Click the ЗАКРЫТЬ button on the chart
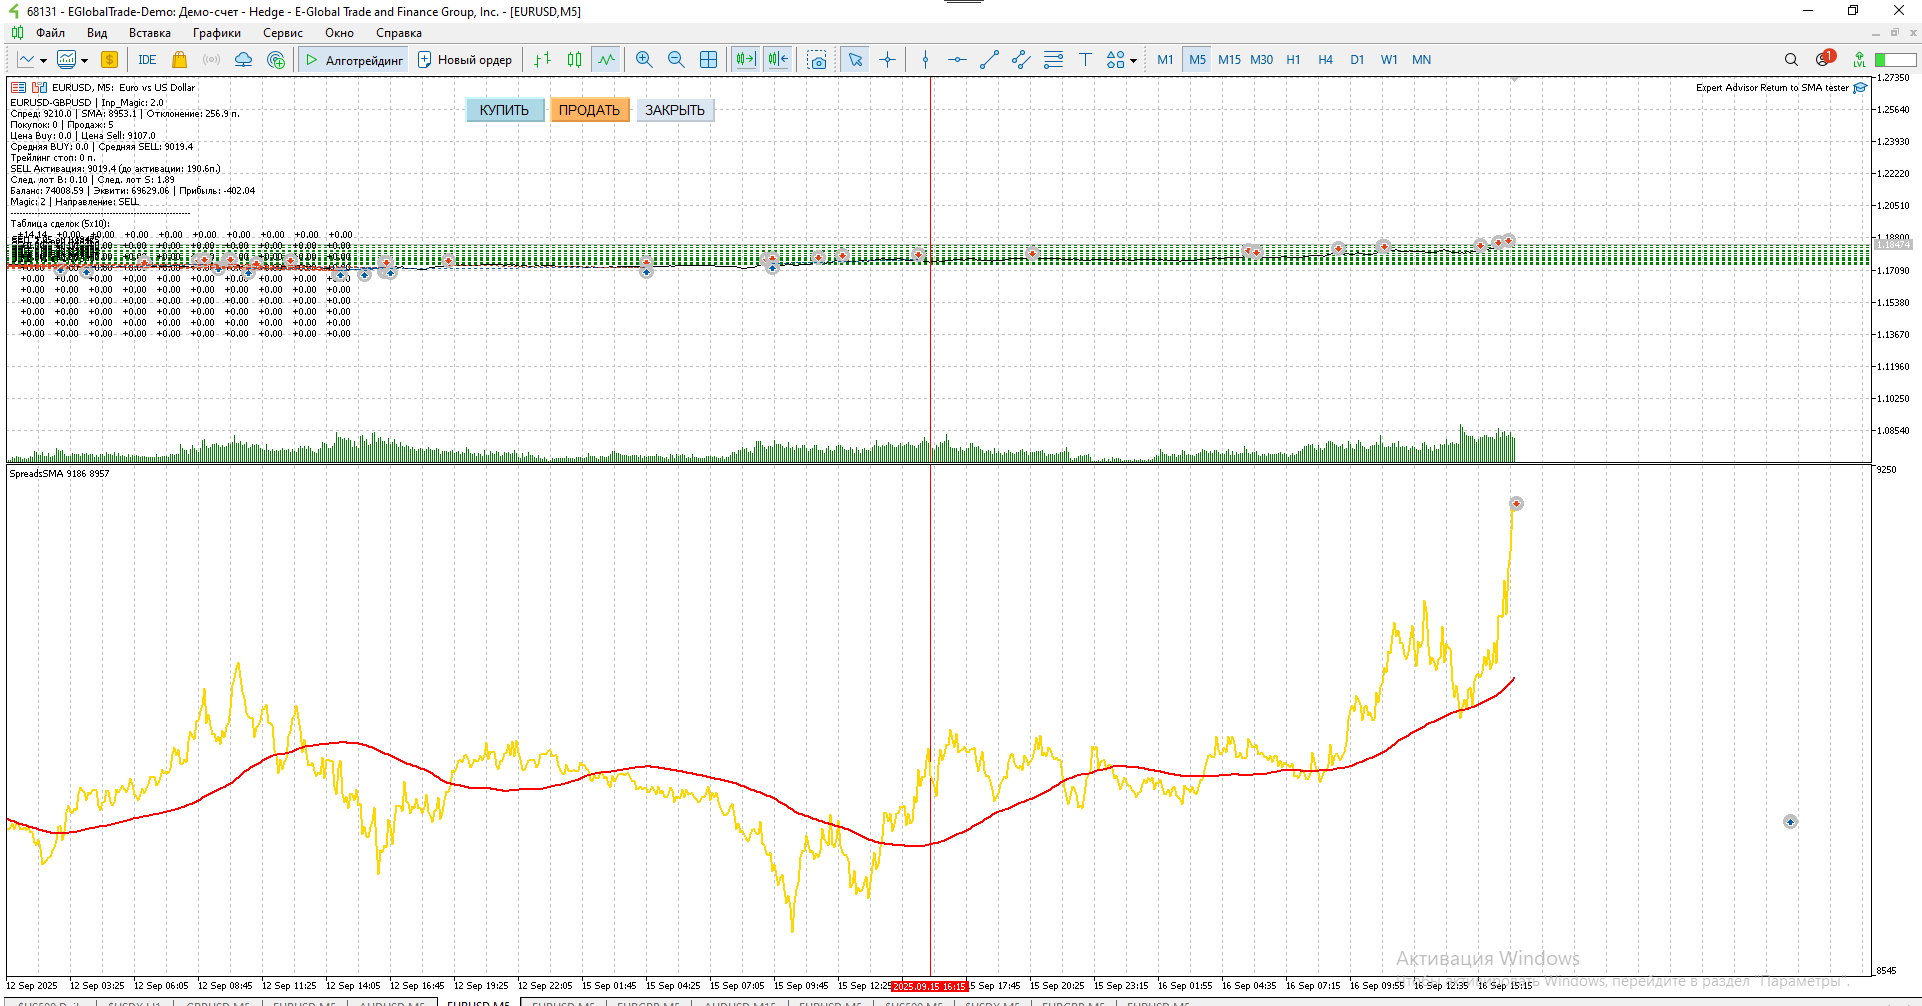1922x1006 pixels. click(675, 110)
